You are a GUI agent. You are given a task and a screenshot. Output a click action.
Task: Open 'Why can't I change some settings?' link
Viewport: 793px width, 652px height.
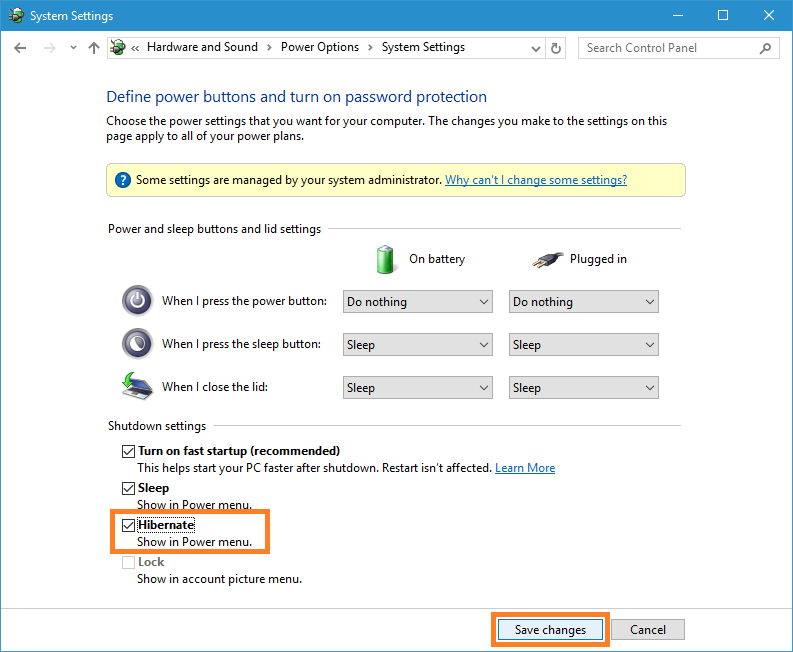point(536,180)
